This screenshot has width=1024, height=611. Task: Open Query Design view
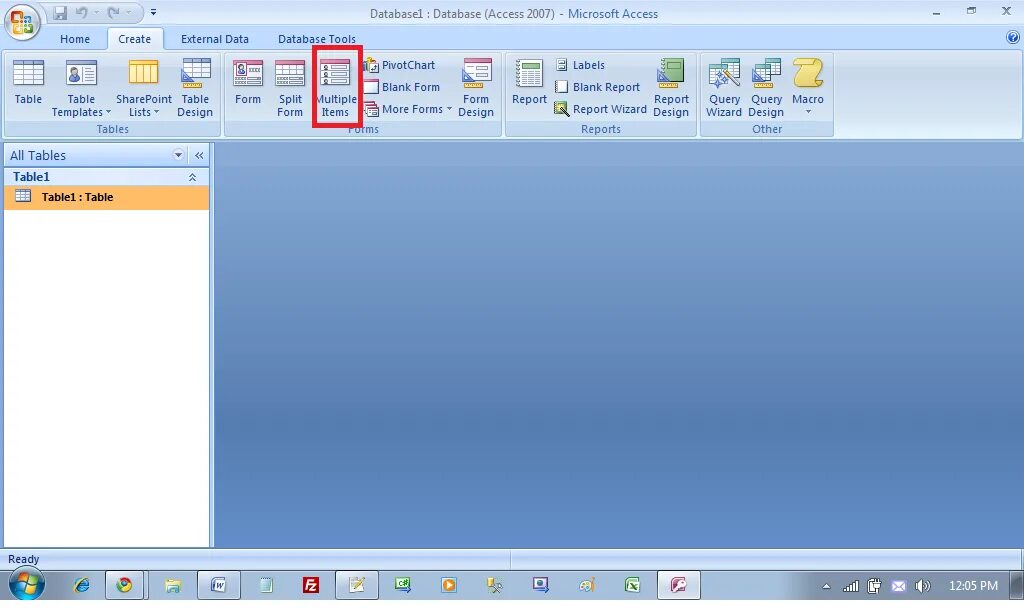(x=765, y=88)
